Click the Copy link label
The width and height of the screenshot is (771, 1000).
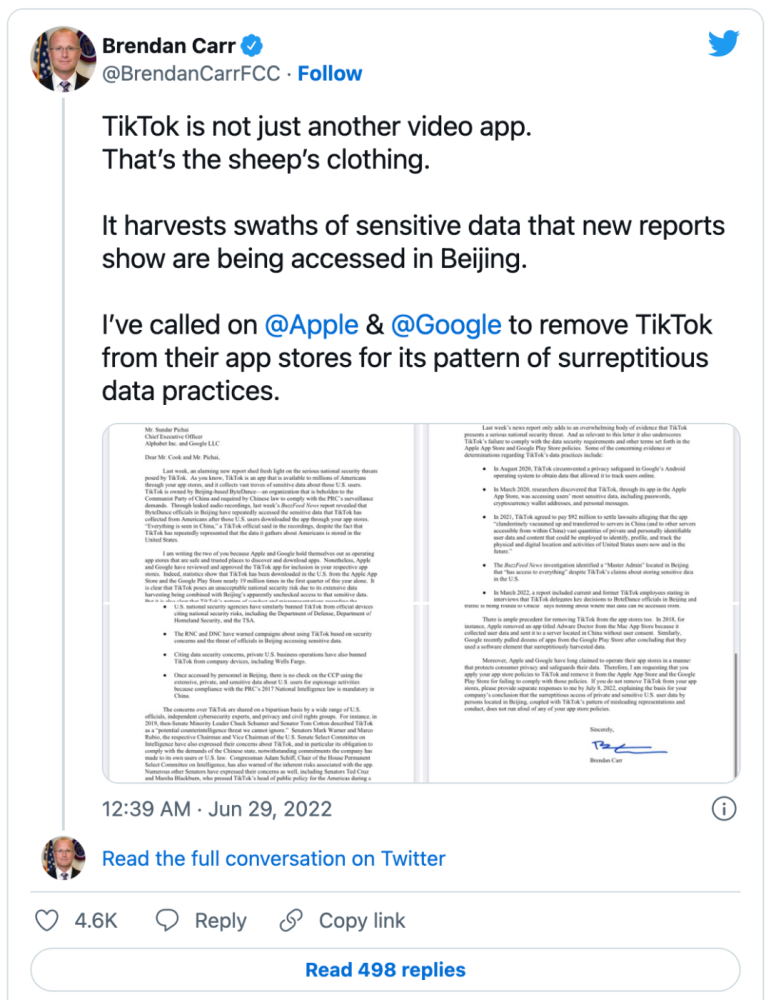pyautogui.click(x=362, y=920)
